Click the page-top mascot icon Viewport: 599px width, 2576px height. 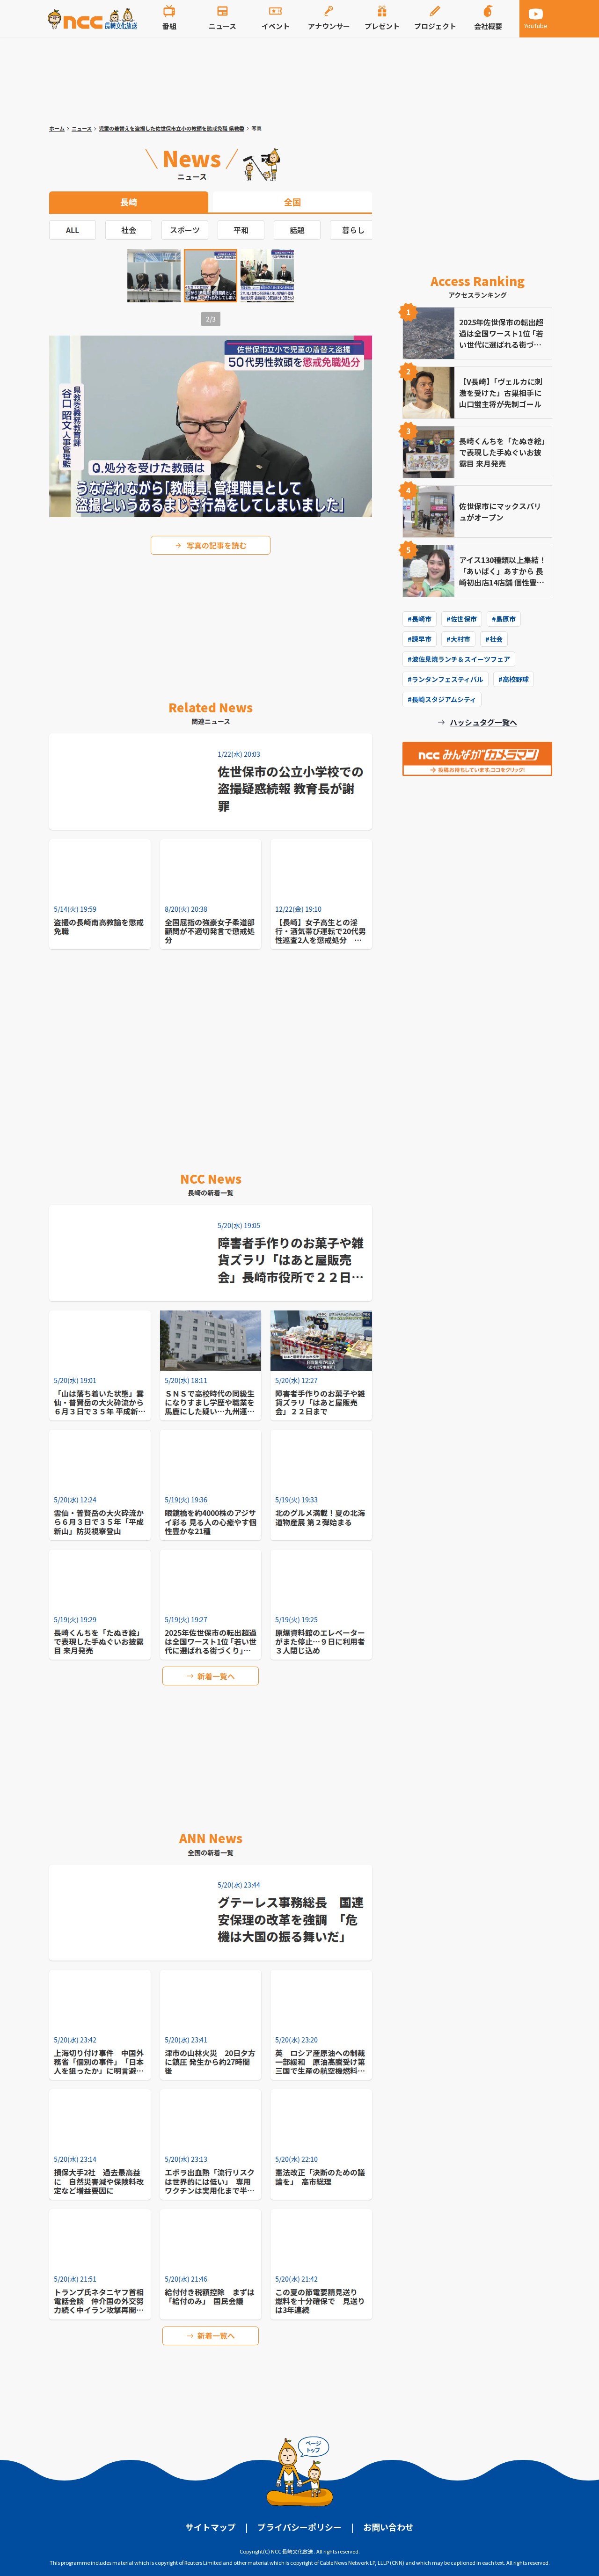coord(300,2473)
